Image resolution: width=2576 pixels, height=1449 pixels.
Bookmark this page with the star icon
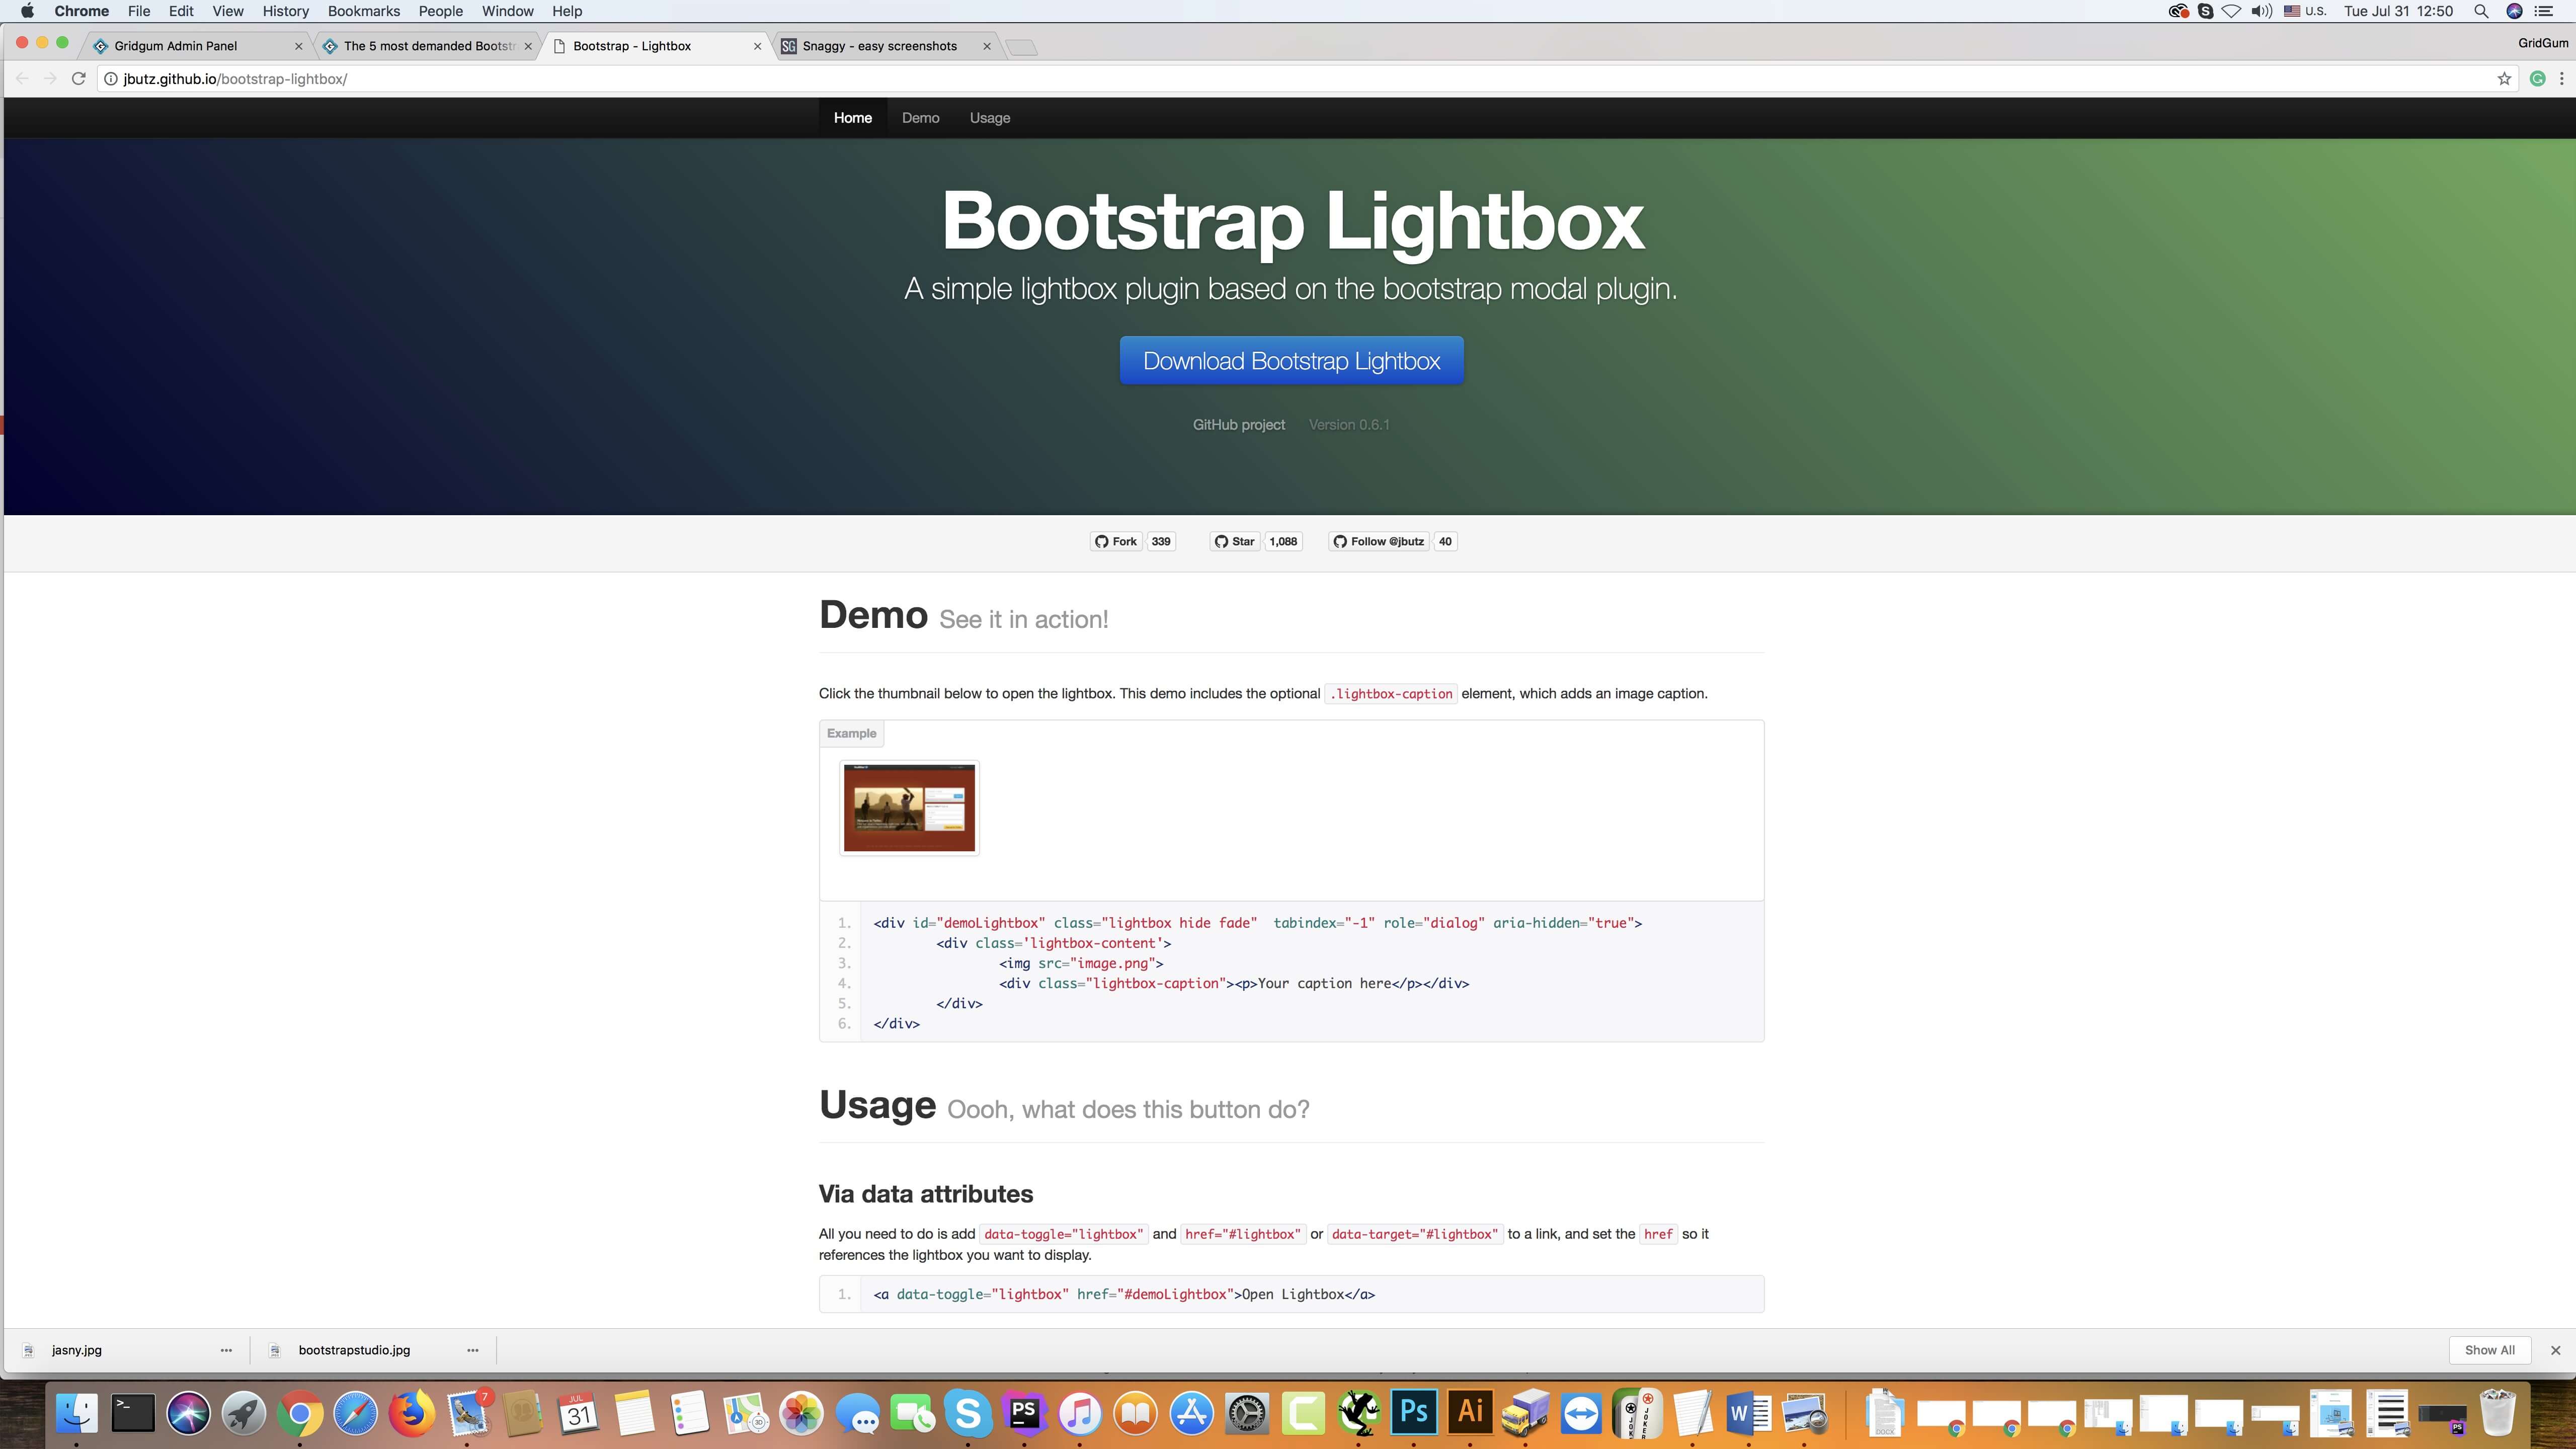2504,78
